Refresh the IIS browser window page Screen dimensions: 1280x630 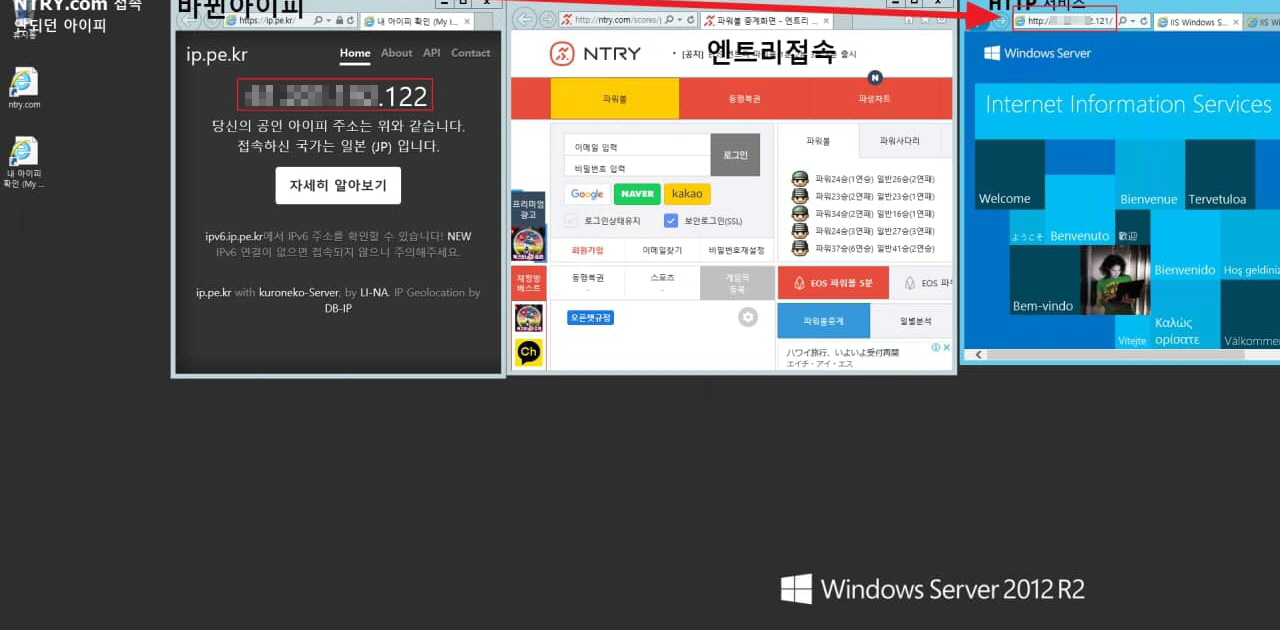(x=1144, y=21)
